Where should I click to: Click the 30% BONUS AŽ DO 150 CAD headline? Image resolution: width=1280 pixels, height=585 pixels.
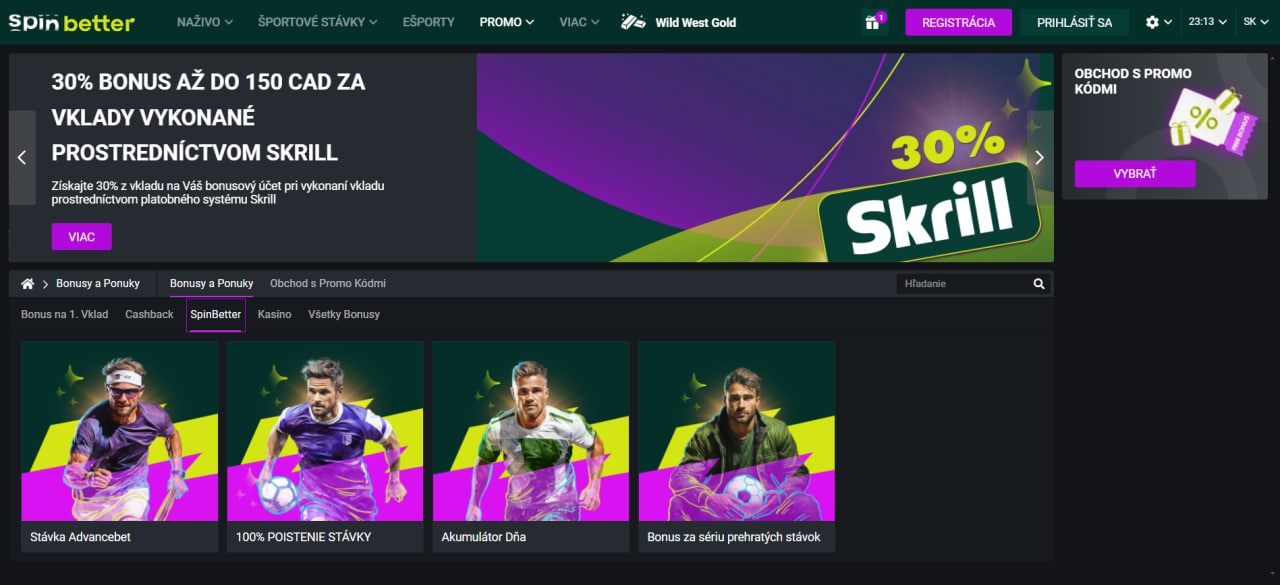coord(208,118)
